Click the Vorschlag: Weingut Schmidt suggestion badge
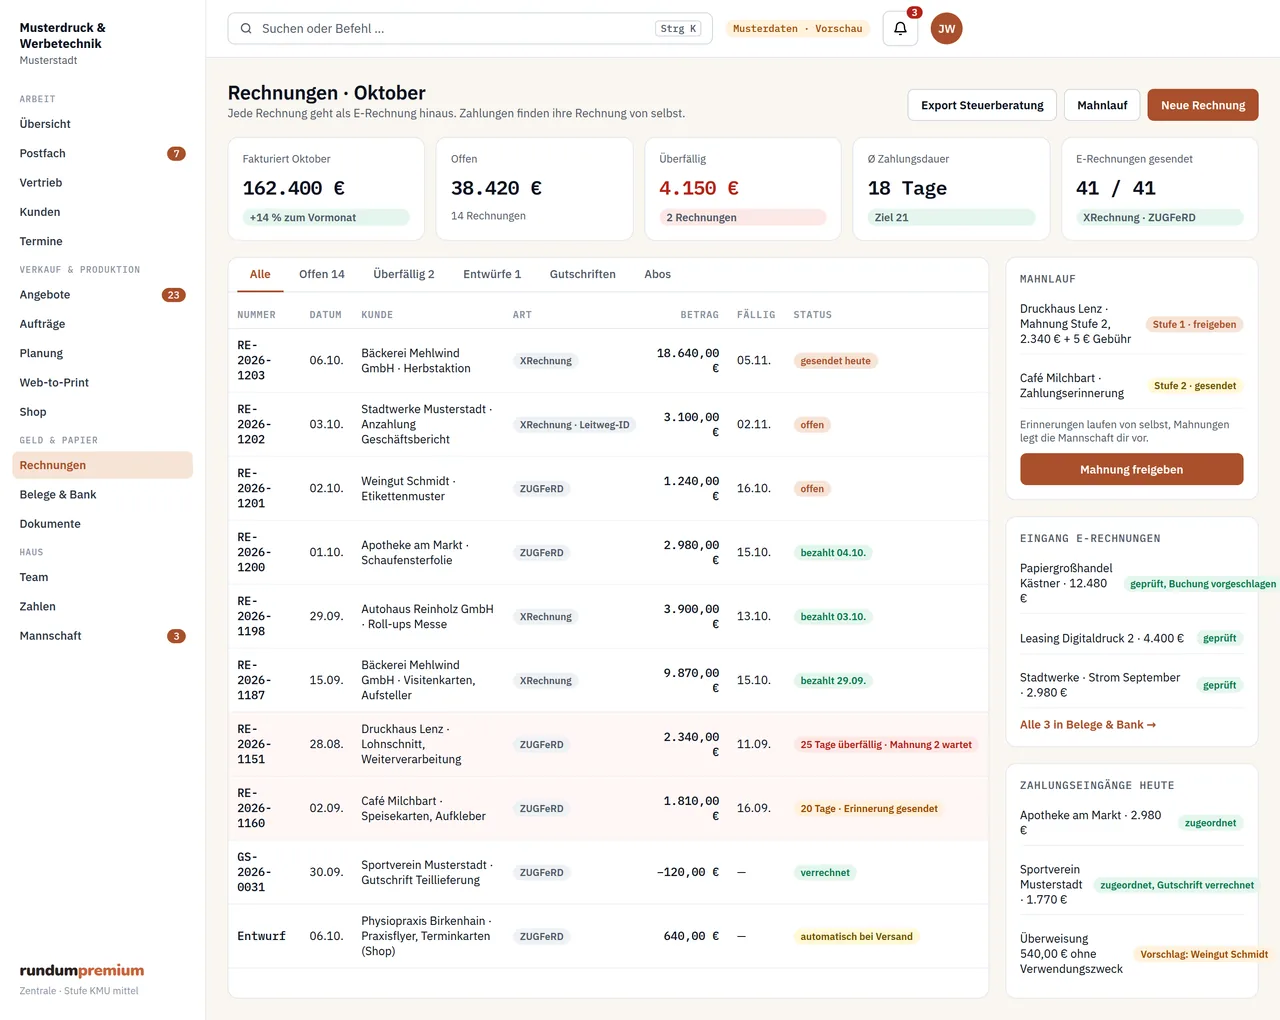 (1204, 954)
